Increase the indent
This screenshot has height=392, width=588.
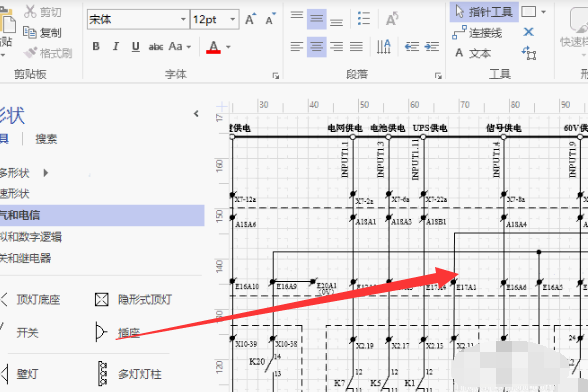[x=432, y=47]
